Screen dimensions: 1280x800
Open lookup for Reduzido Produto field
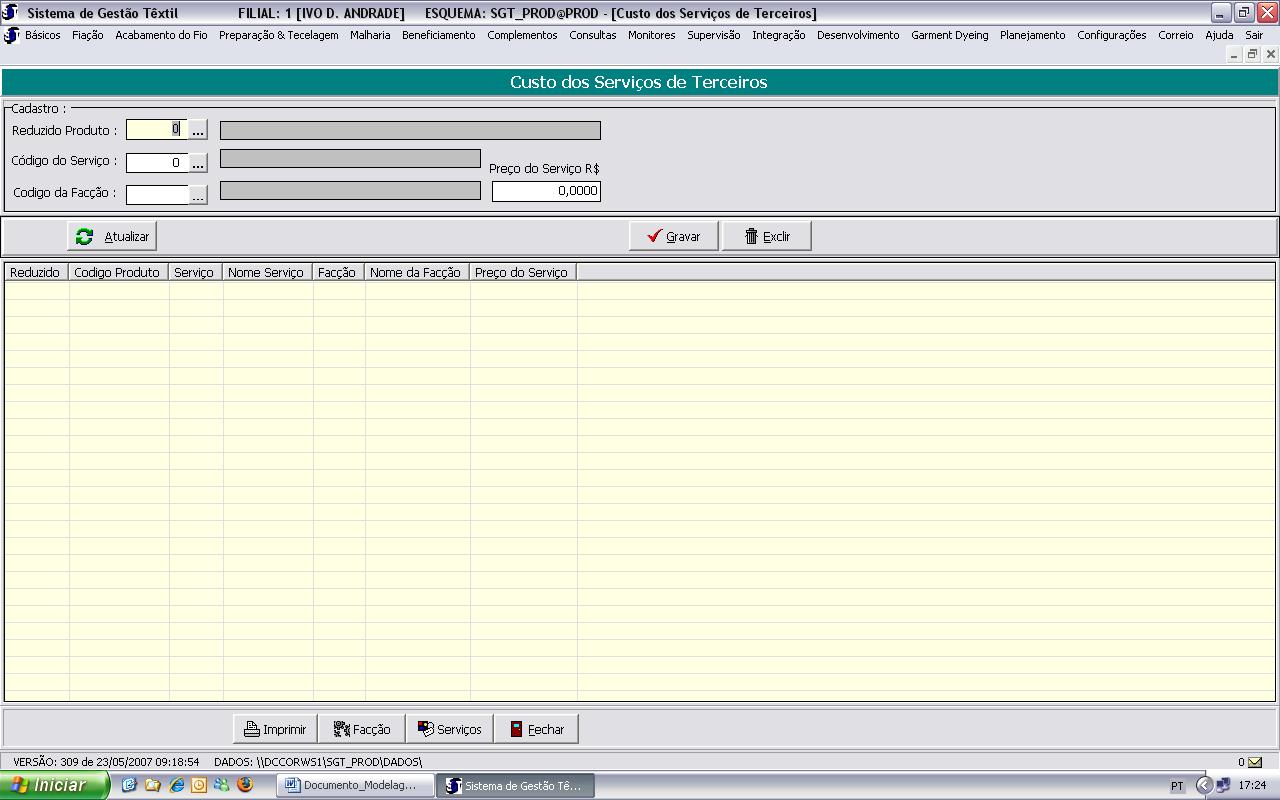pyautogui.click(x=198, y=131)
